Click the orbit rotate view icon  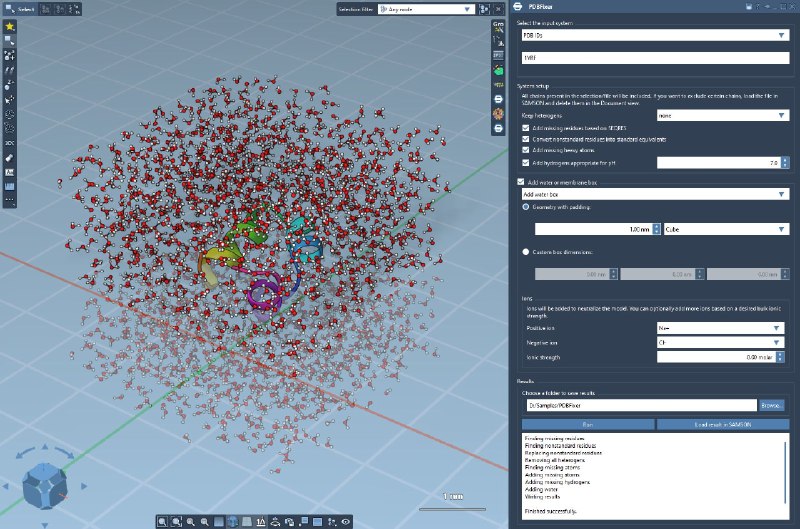(276, 521)
